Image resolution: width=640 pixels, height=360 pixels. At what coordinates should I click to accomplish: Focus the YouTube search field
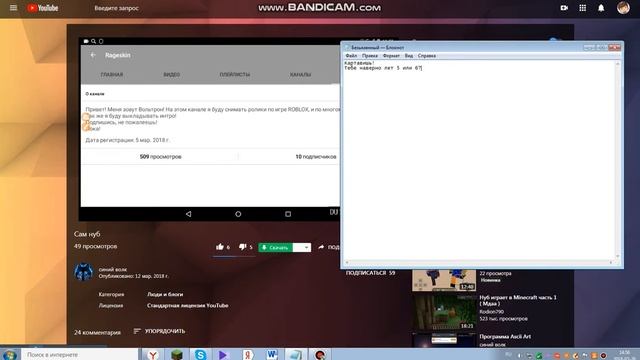116,8
